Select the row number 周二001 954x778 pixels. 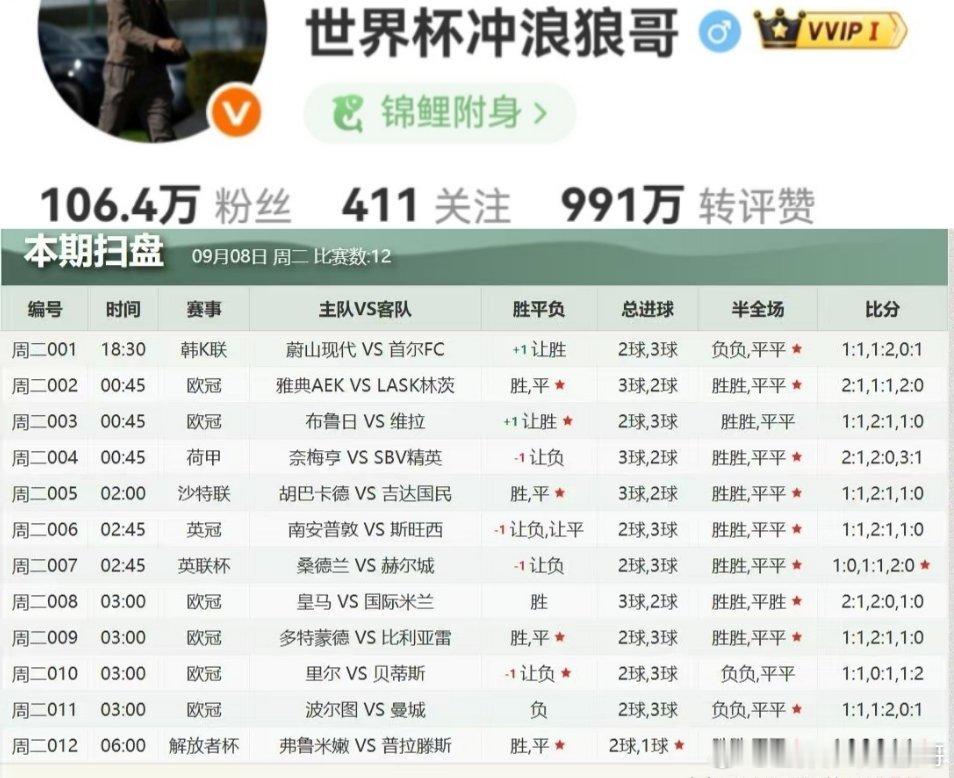click(44, 350)
